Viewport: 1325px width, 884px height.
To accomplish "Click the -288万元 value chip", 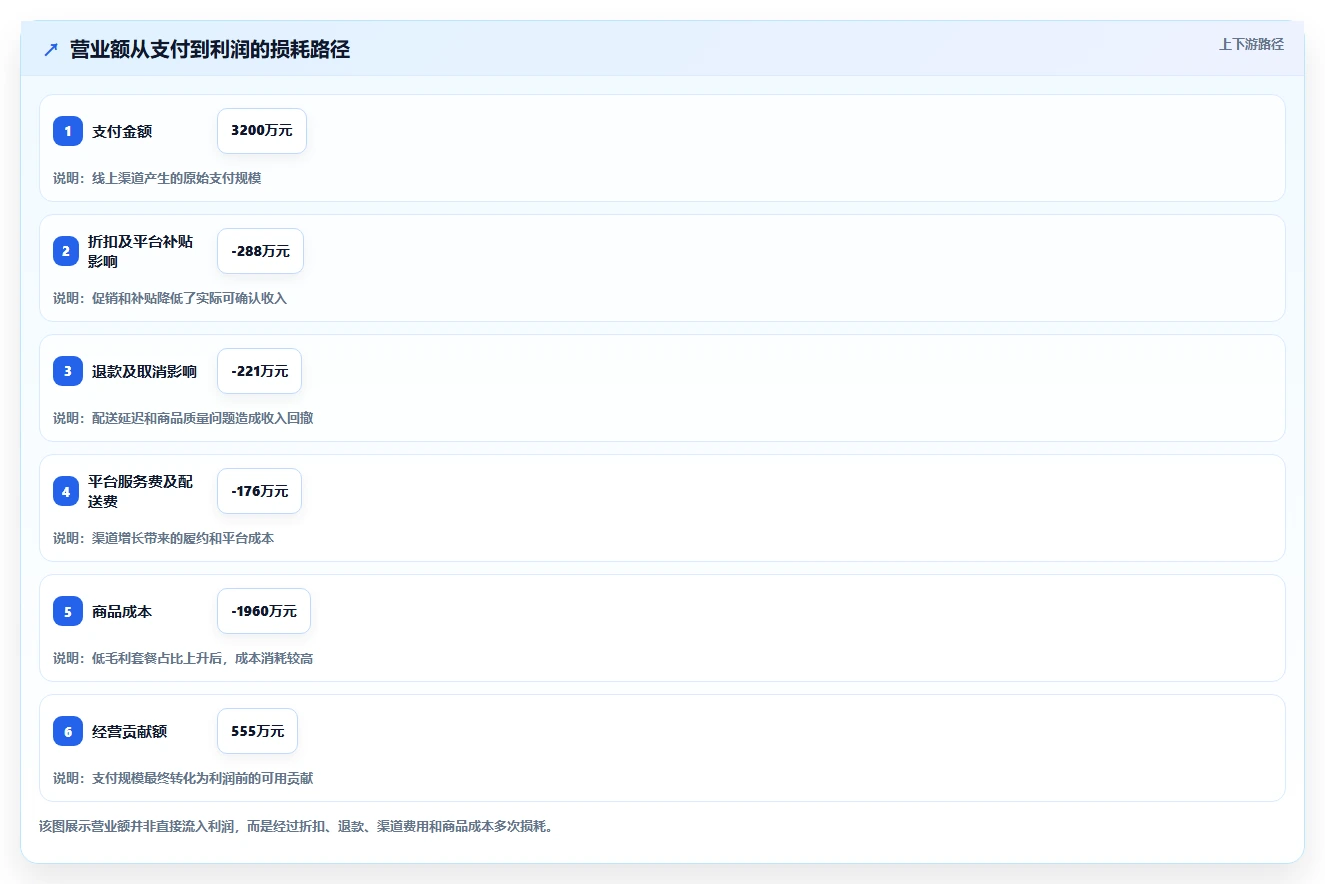I will [x=260, y=251].
